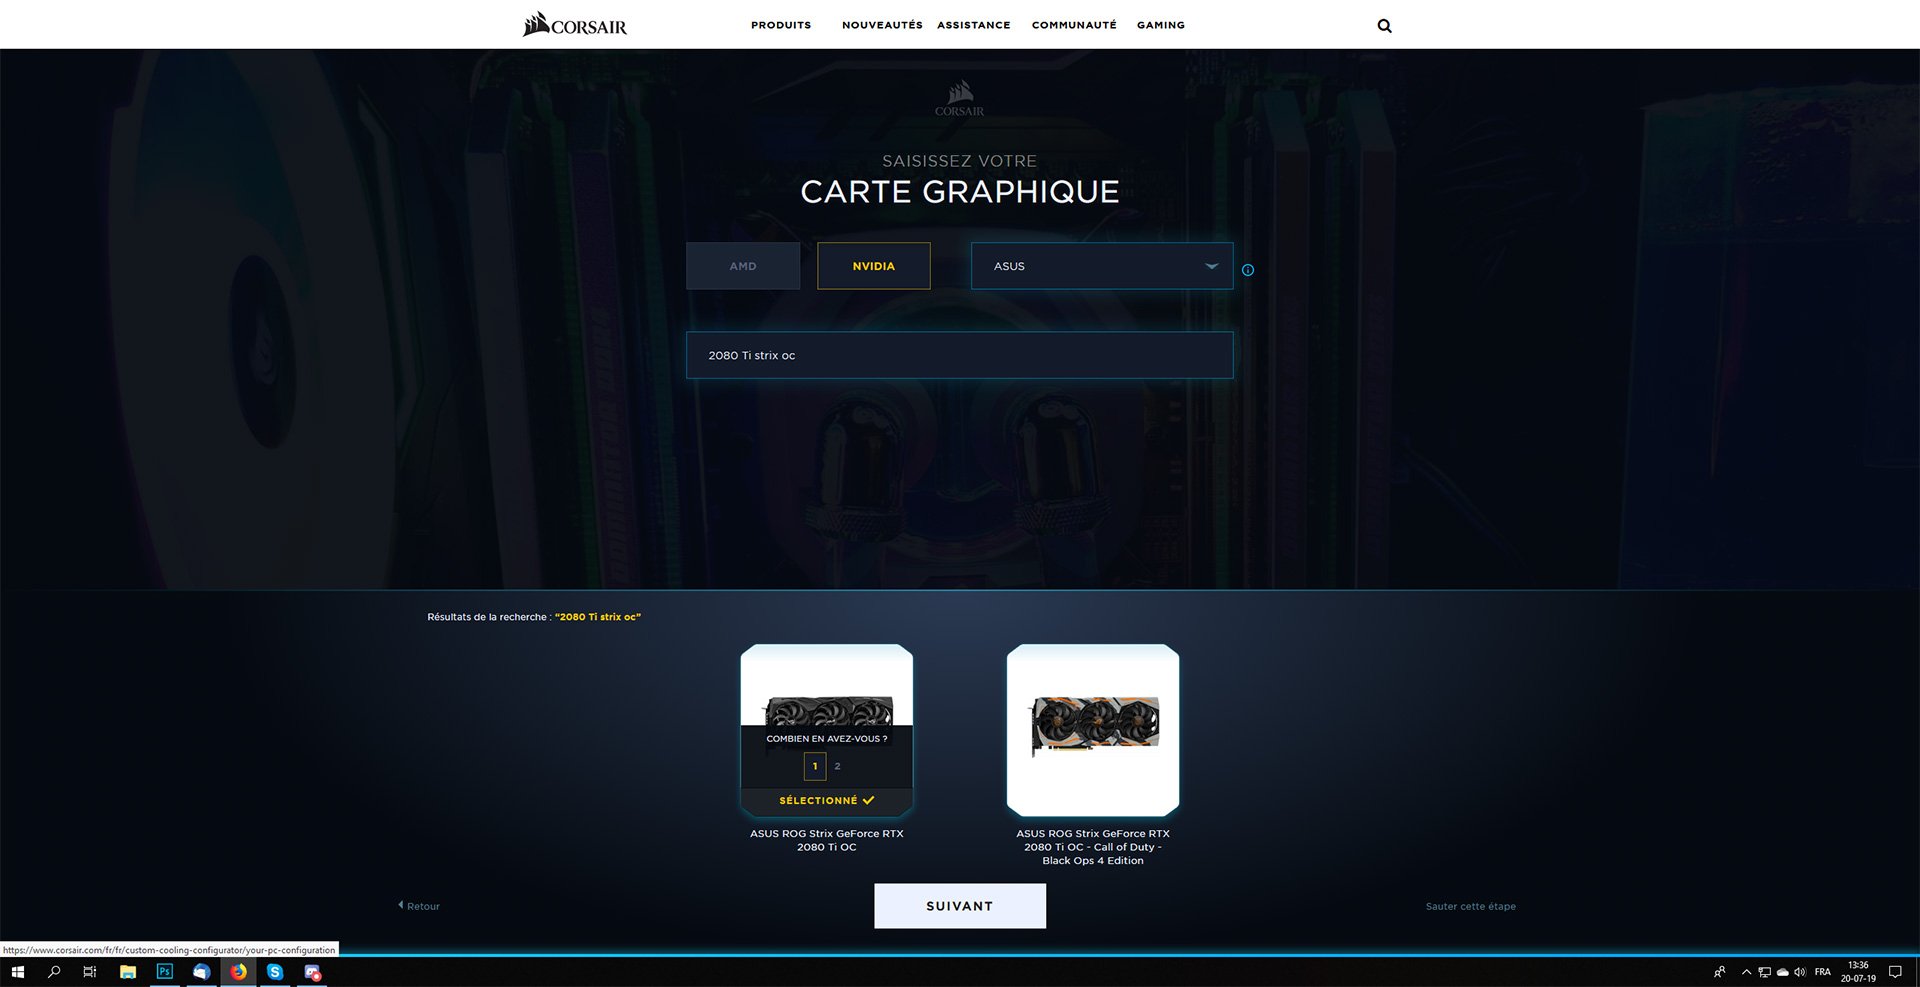
Task: Open the site search magnifier icon
Action: coord(1384,26)
